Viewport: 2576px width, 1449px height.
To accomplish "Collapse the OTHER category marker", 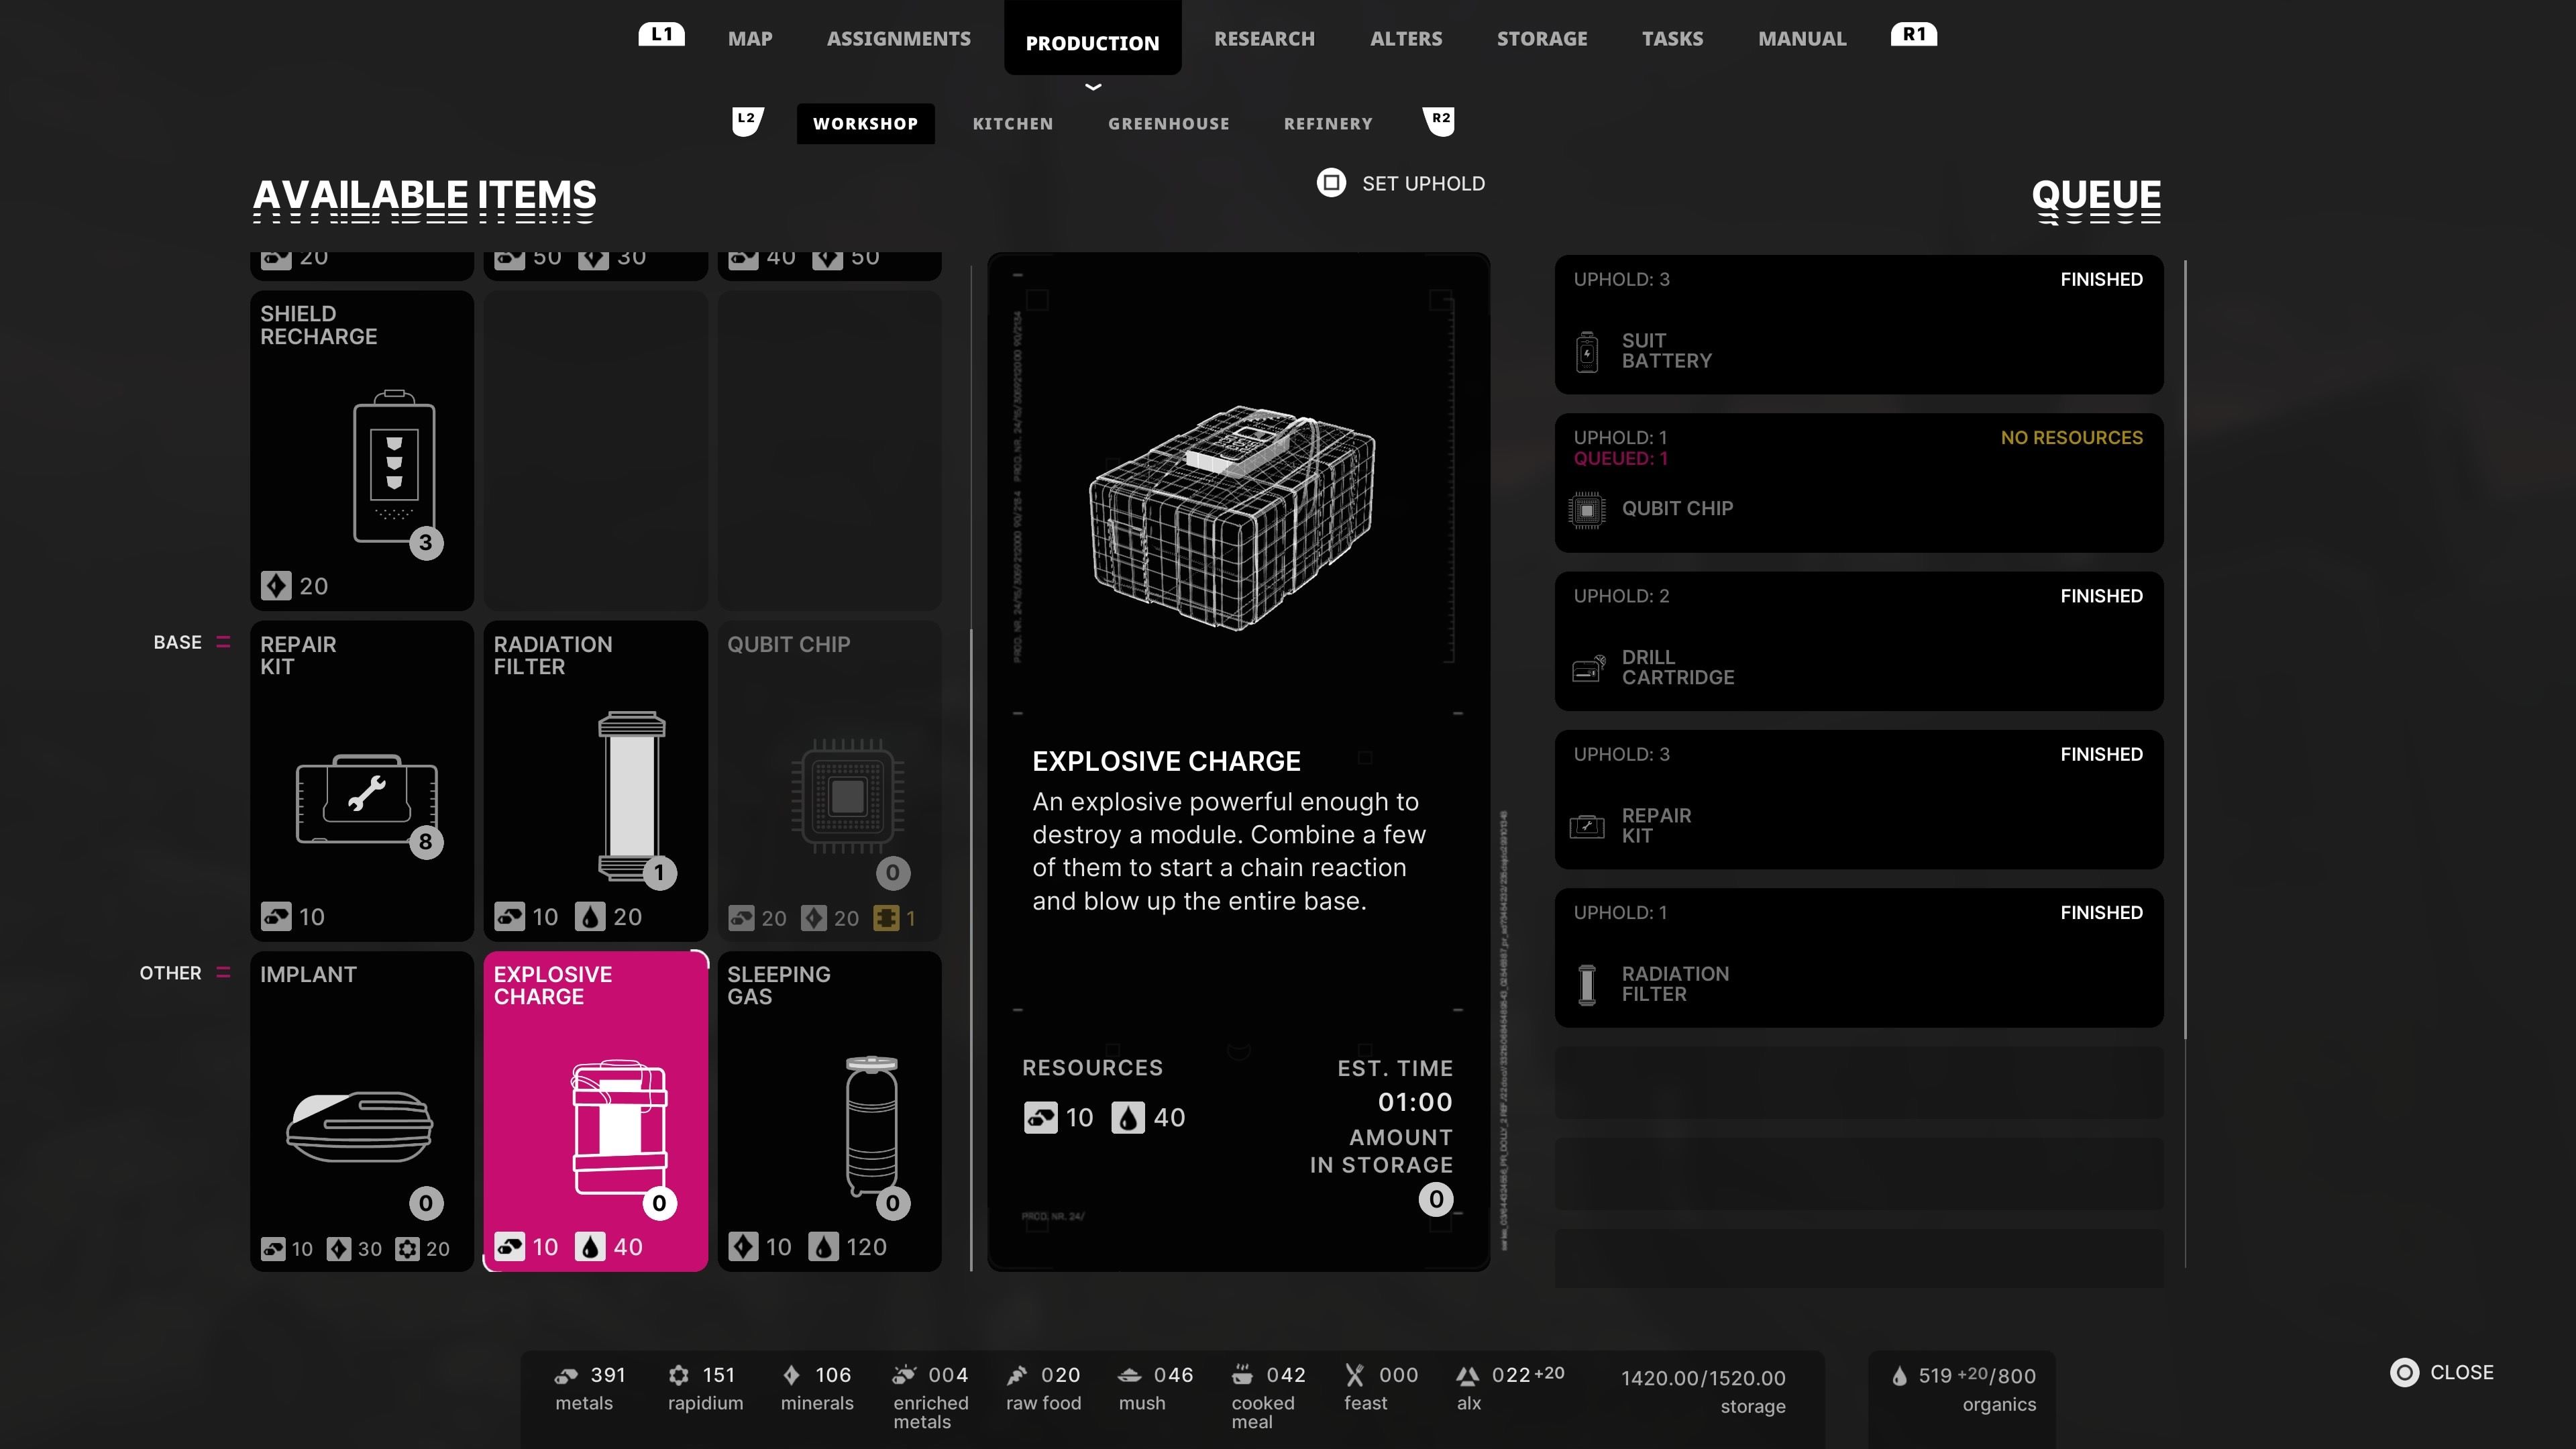I will [223, 972].
